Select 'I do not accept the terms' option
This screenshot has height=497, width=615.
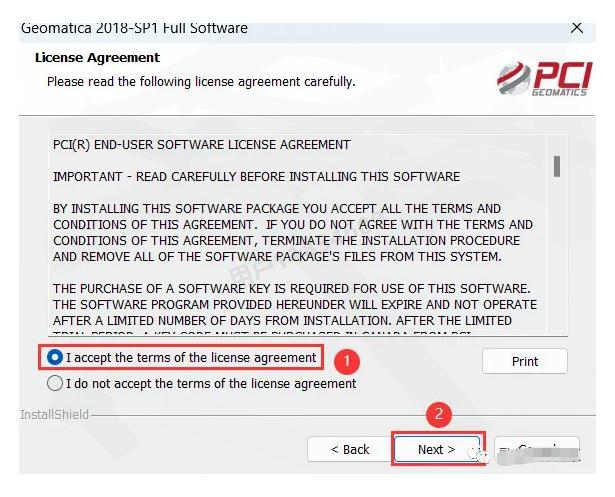[x=55, y=383]
